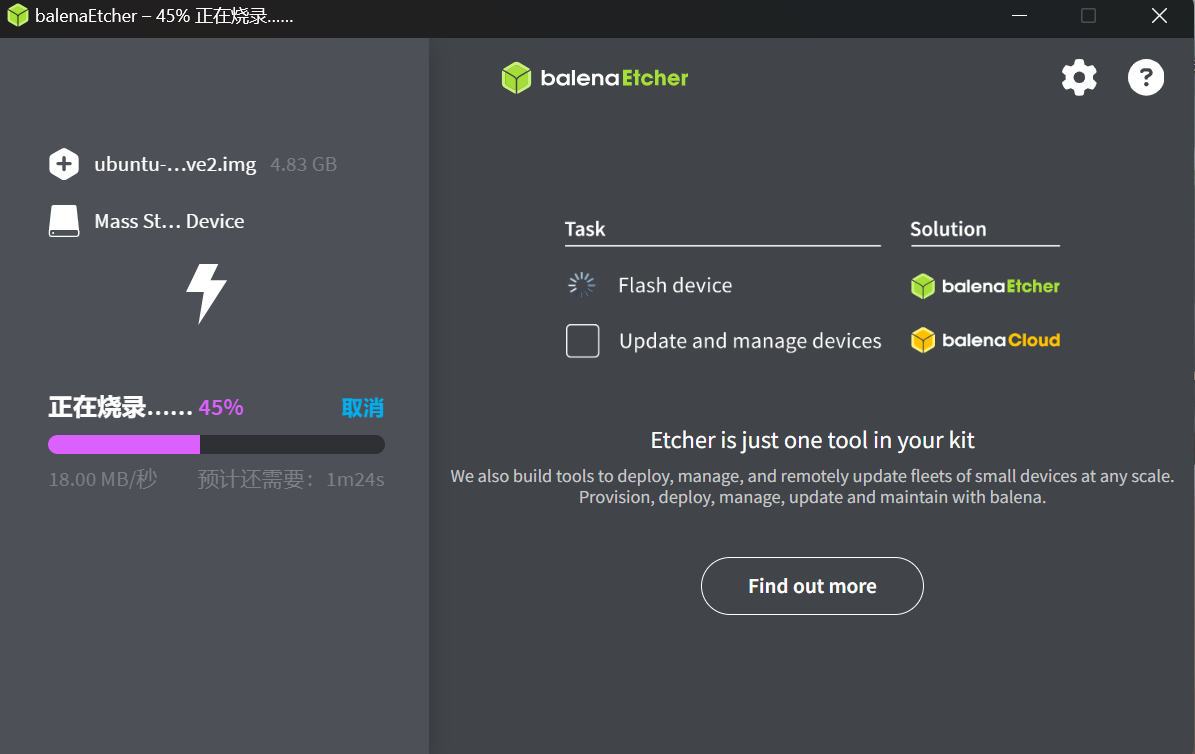The width and height of the screenshot is (1195, 754).
Task: Click the Mass St... Device label
Action: tap(169, 221)
